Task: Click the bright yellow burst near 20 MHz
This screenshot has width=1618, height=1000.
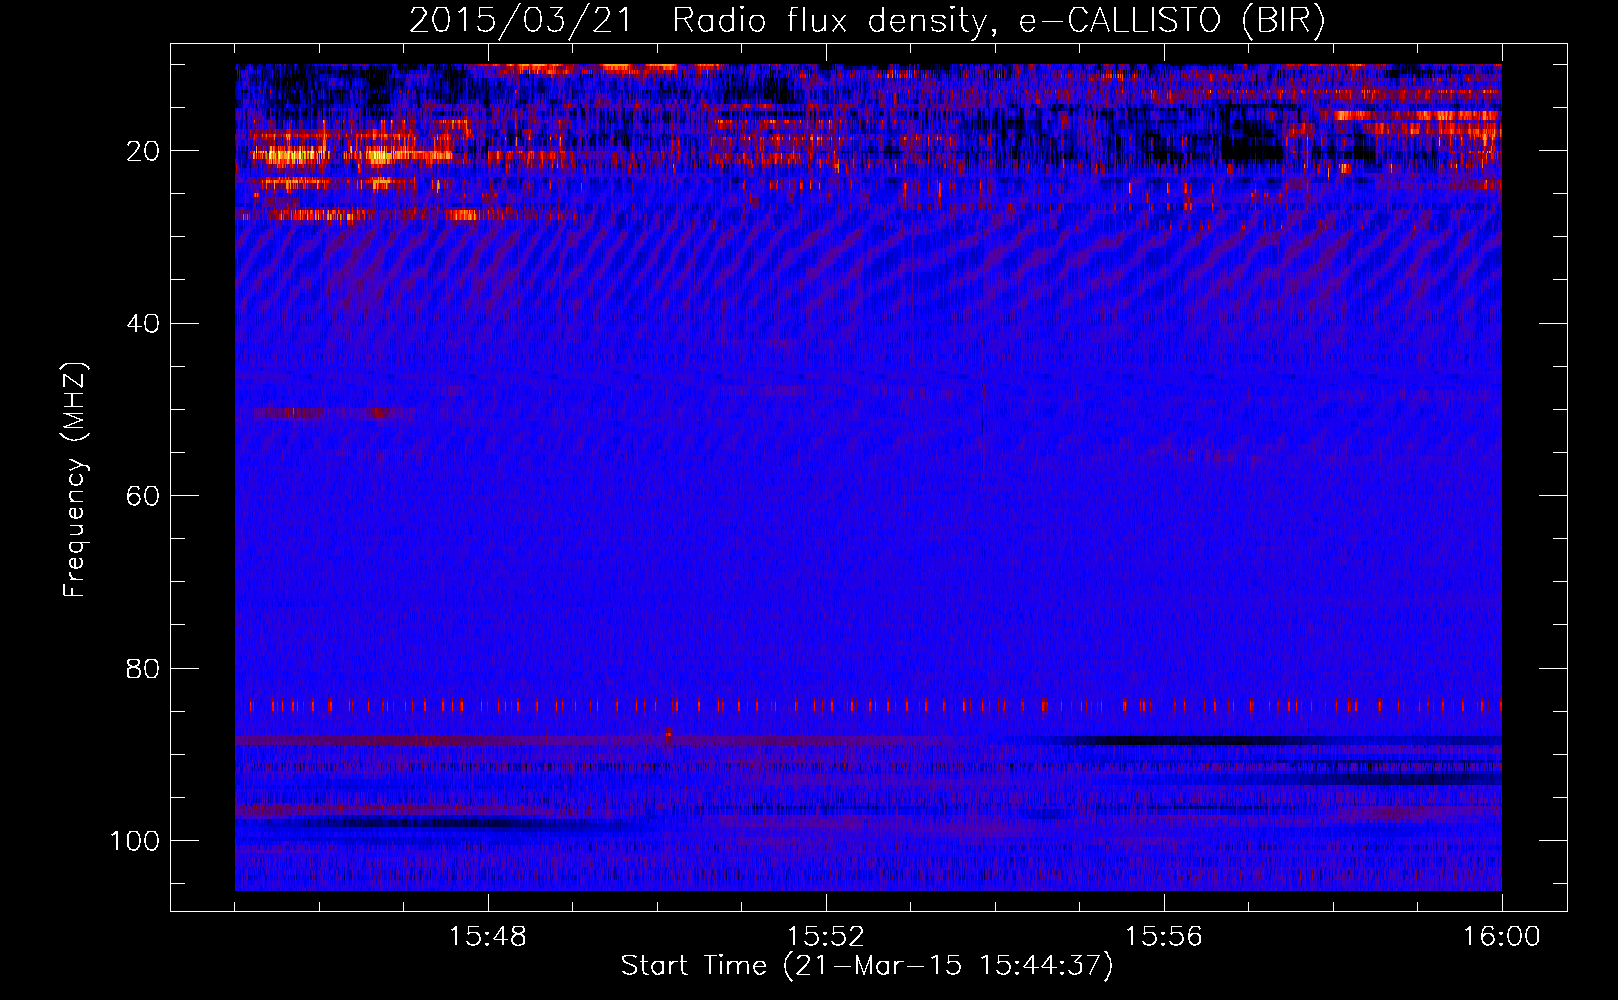Action: 290,155
